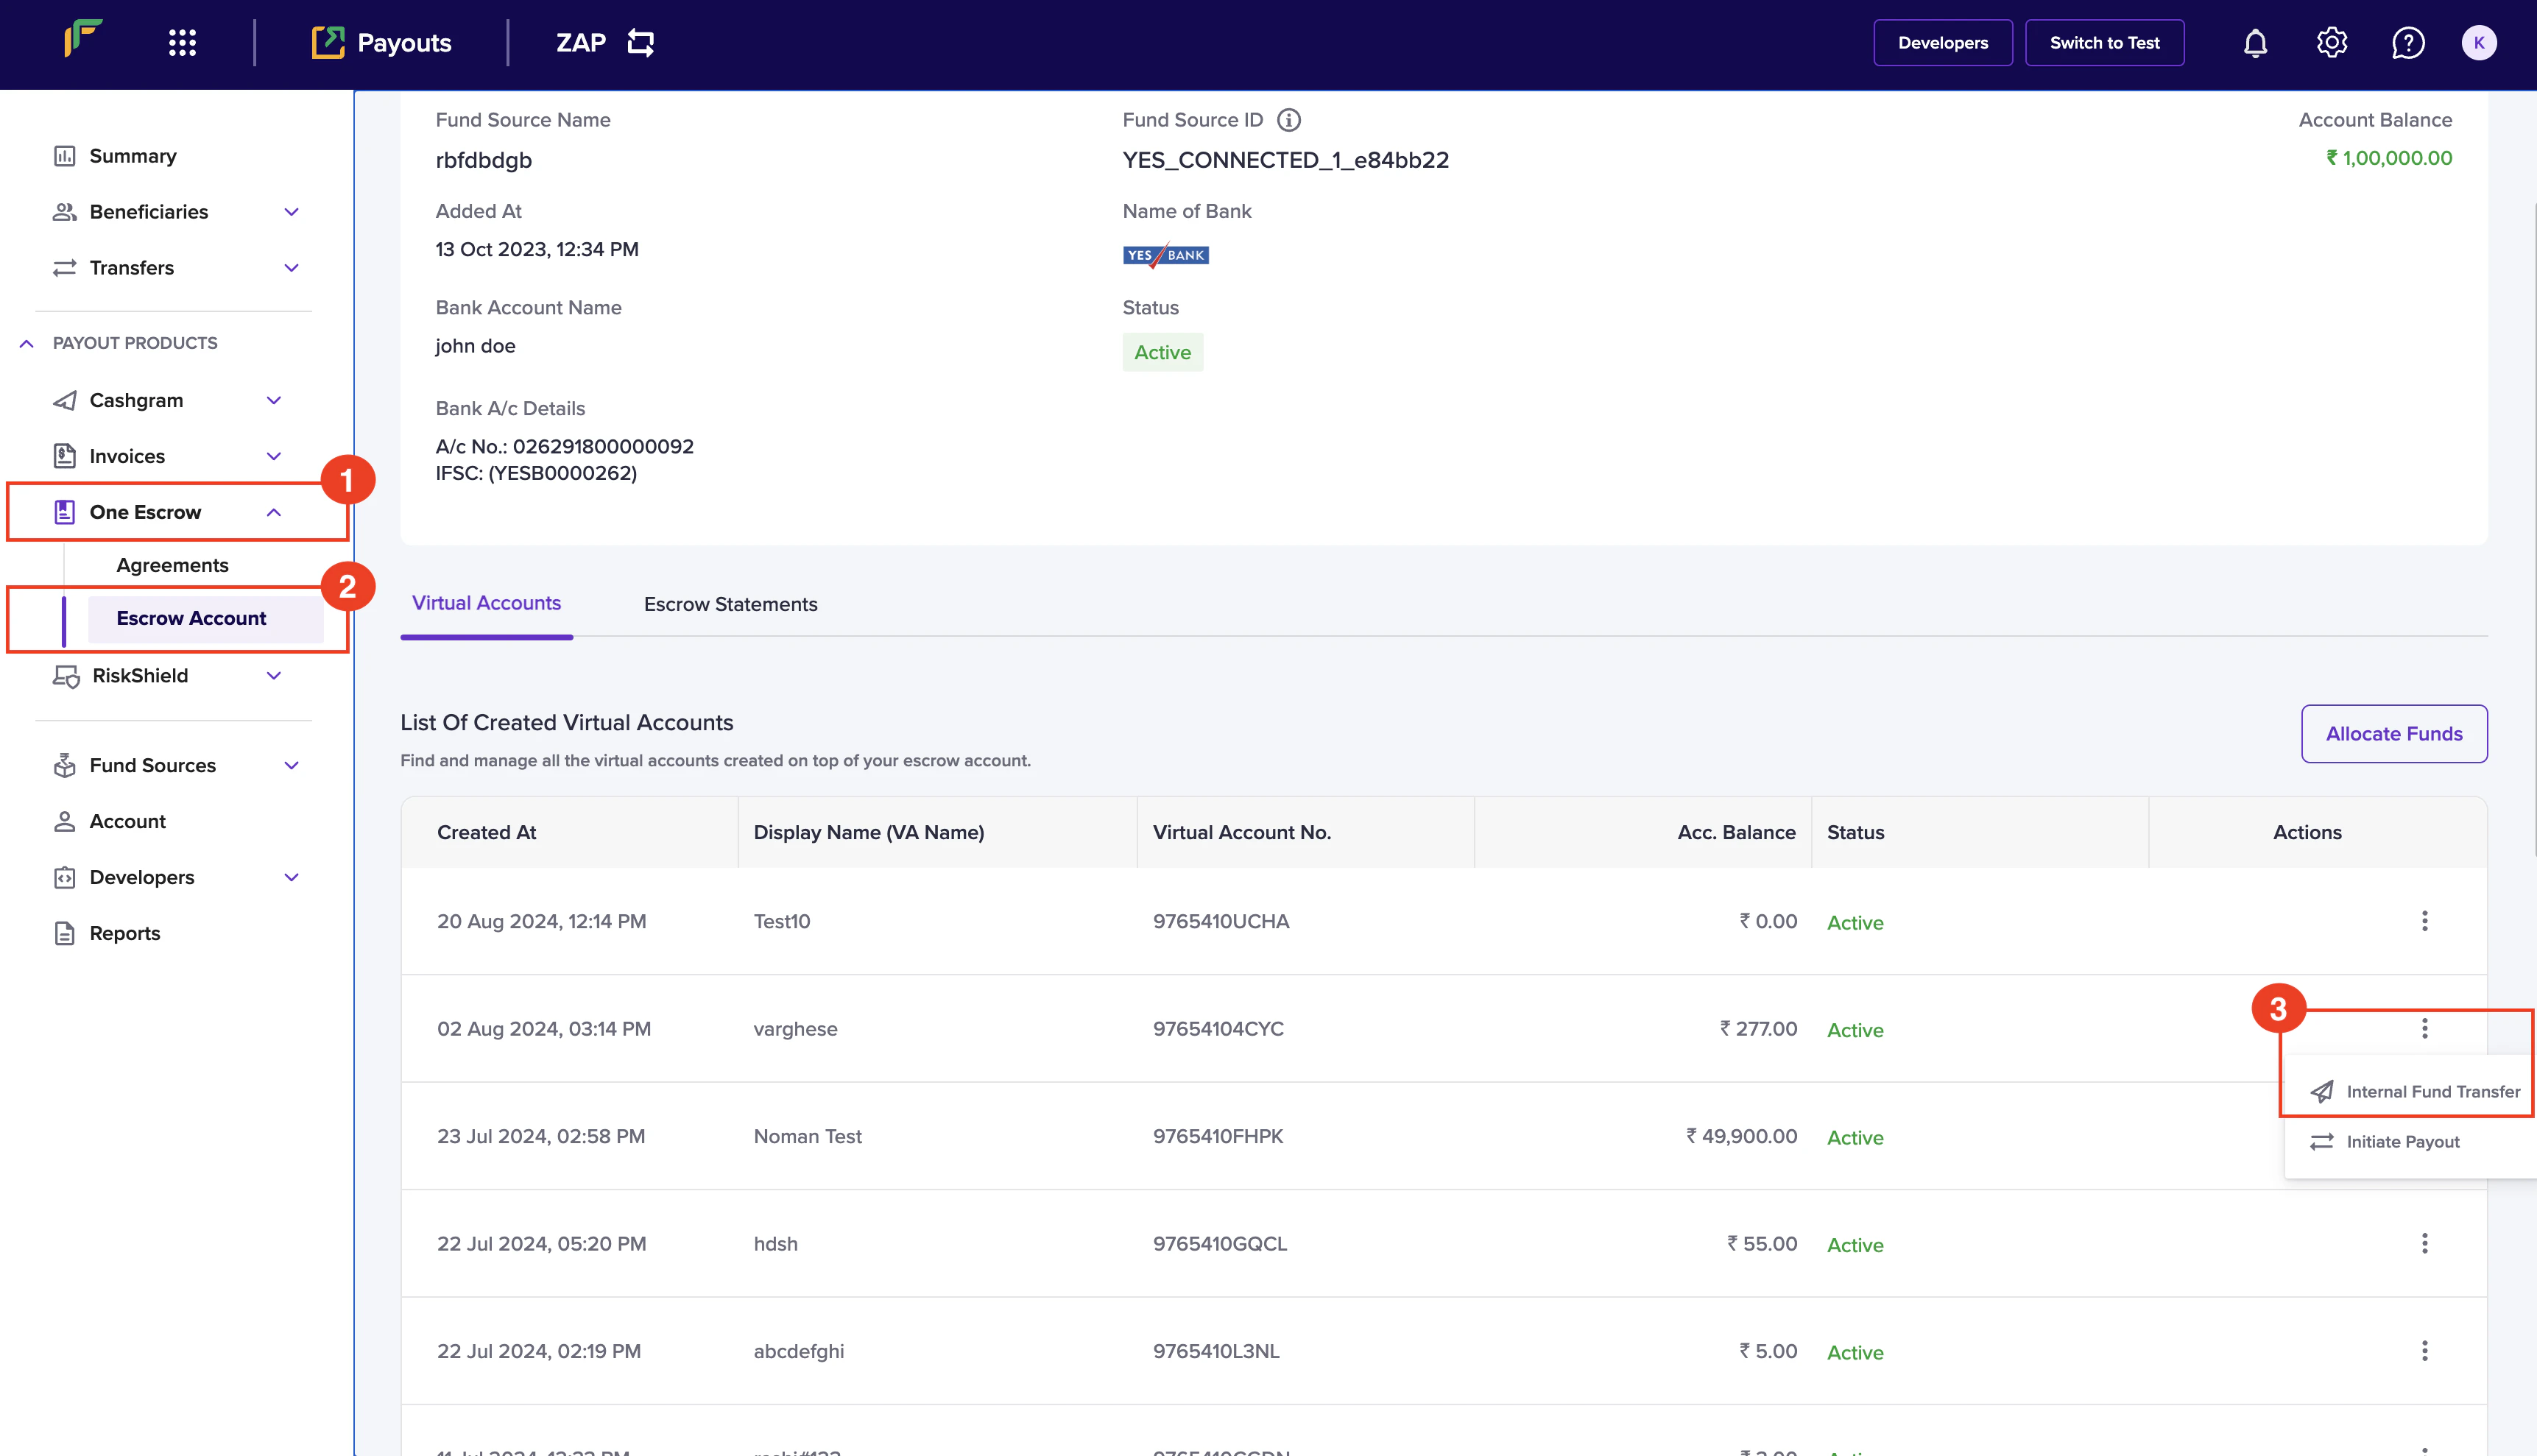Expand the Fund Sources dropdown
The image size is (2537, 1456).
[x=291, y=765]
